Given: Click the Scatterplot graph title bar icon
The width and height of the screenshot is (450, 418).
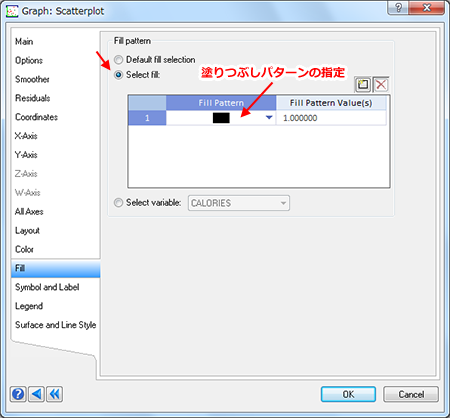Looking at the screenshot, I should click(x=12, y=11).
